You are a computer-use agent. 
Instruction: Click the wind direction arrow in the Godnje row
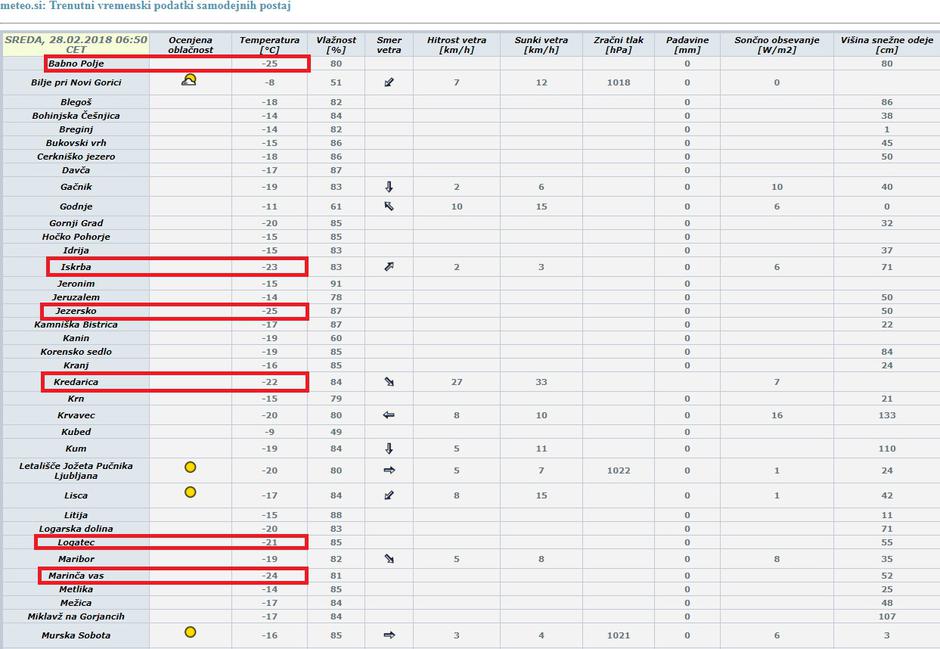point(389,206)
